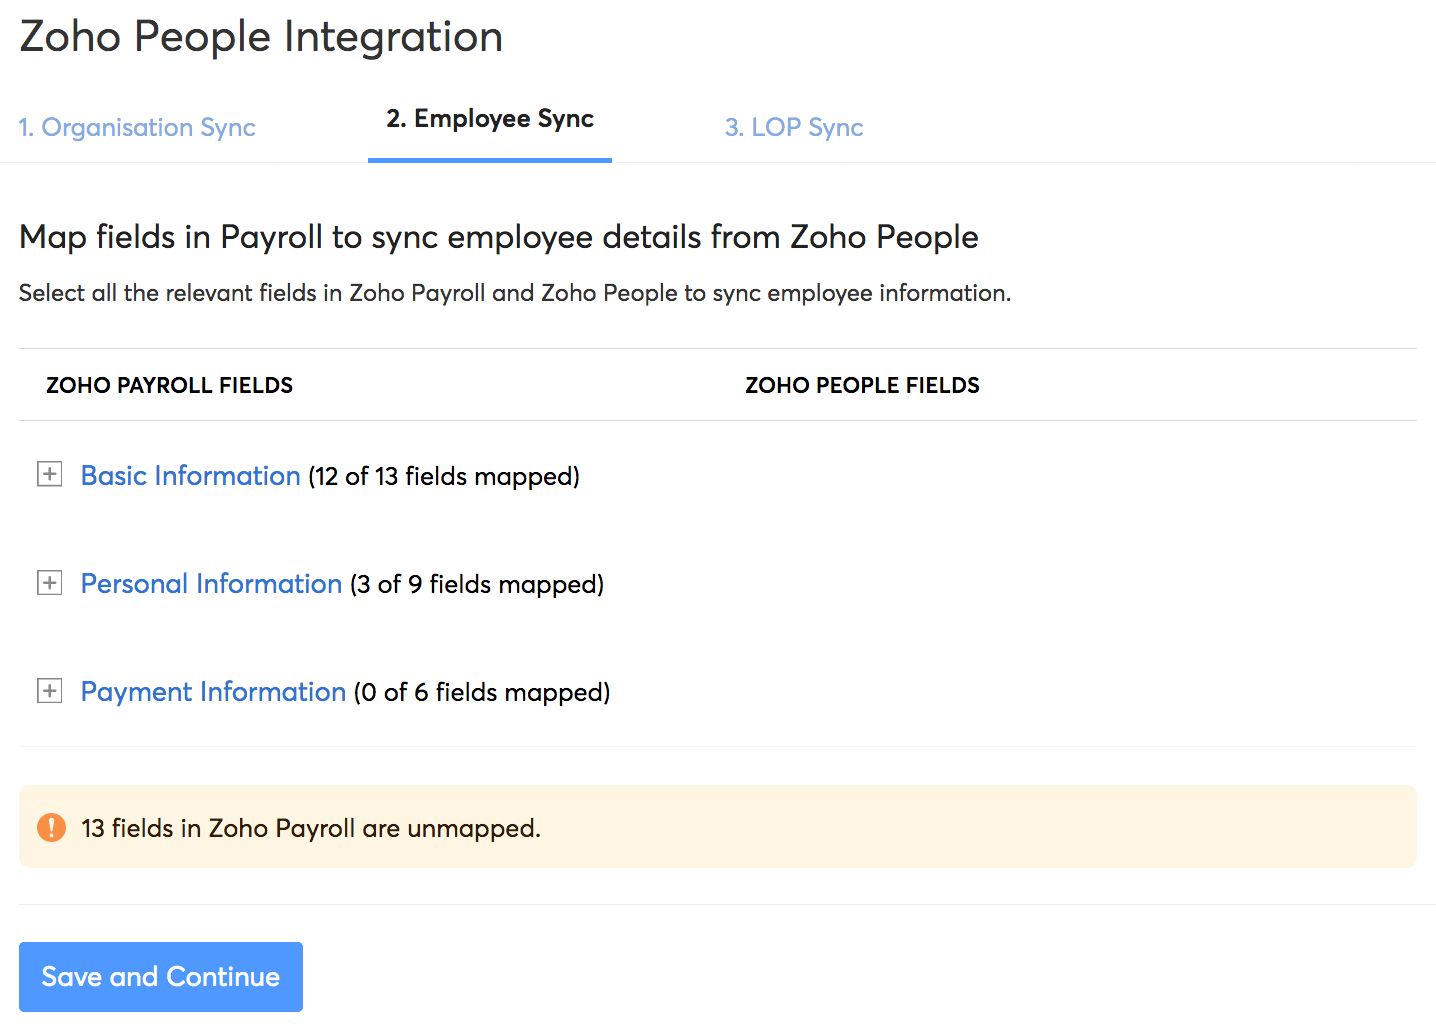Open the Personal Information field group
Viewport: 1436px width, 1032px height.
tap(210, 583)
